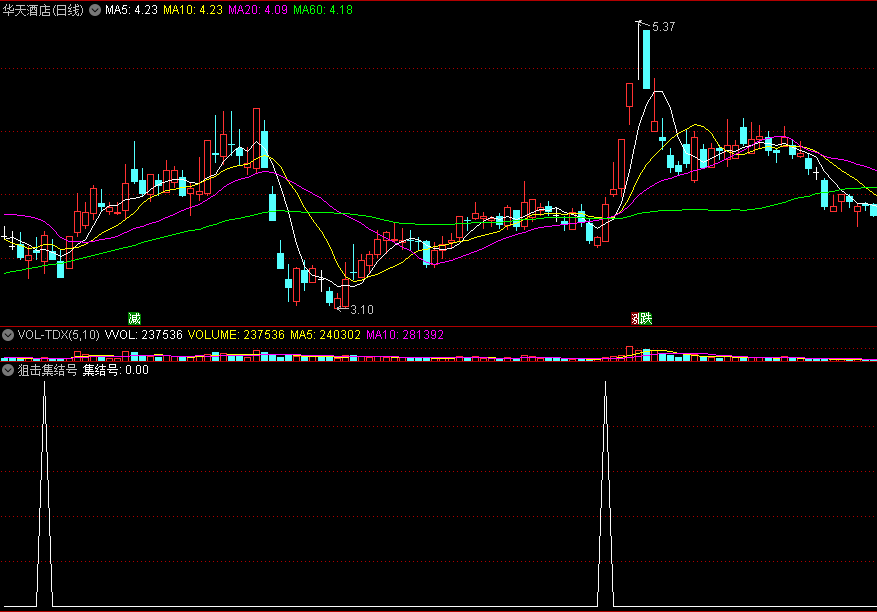The image size is (877, 612).
Task: Click the 3.10 low price marker
Action: (x=361, y=309)
